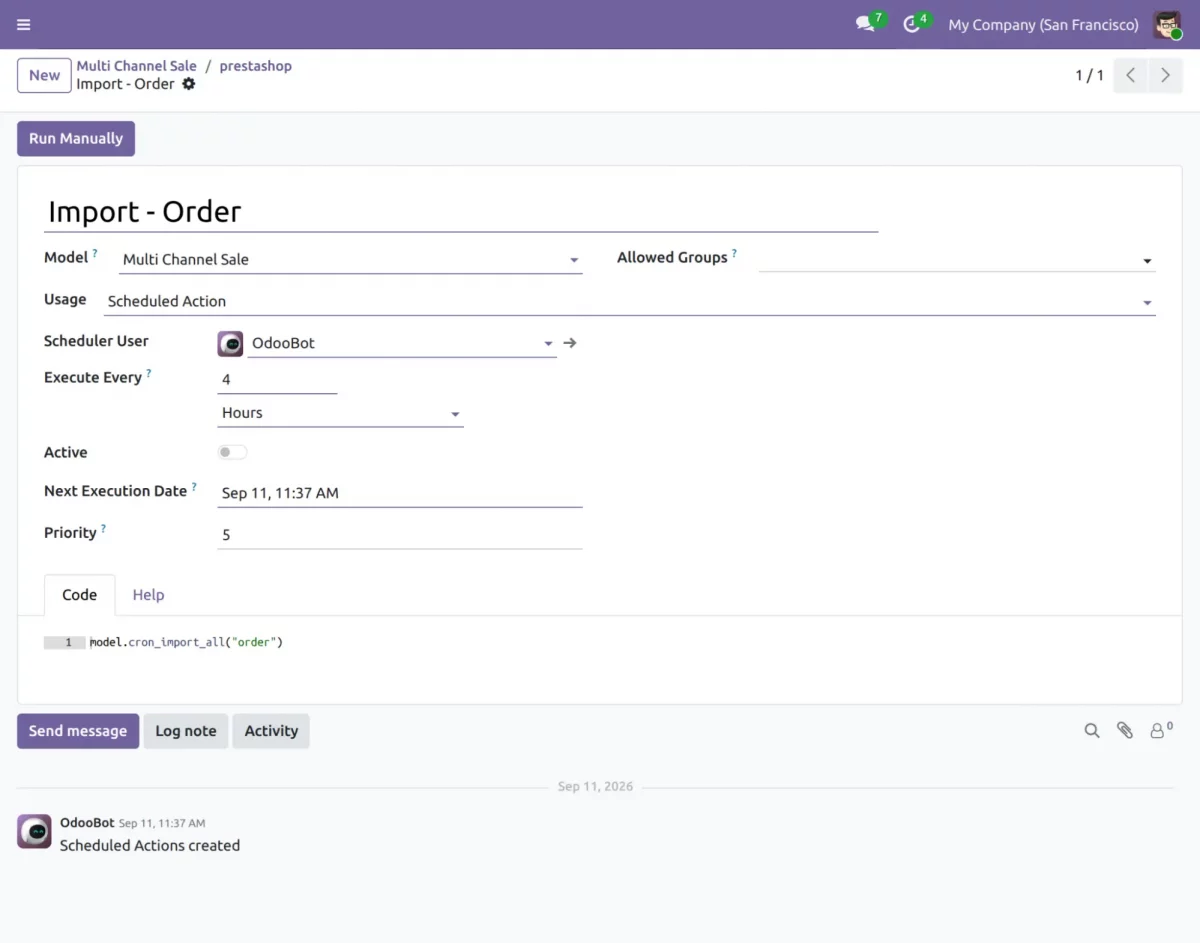Click message timestamp Sep 11, 11:37 AM
Viewport: 1200px width, 943px height.
pos(162,823)
